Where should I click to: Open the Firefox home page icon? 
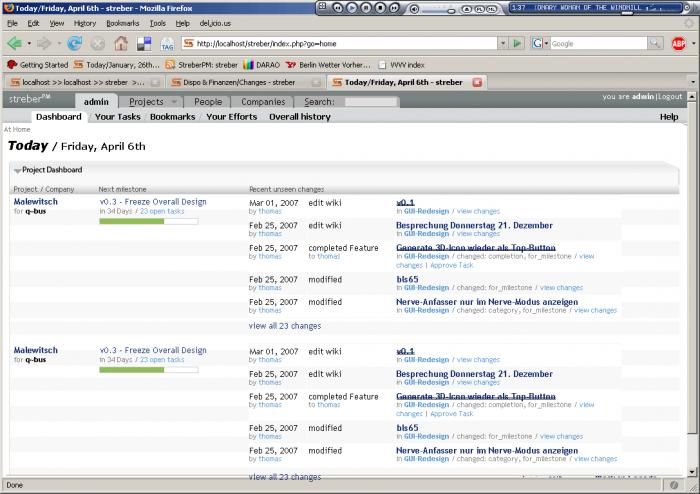[x=121, y=43]
